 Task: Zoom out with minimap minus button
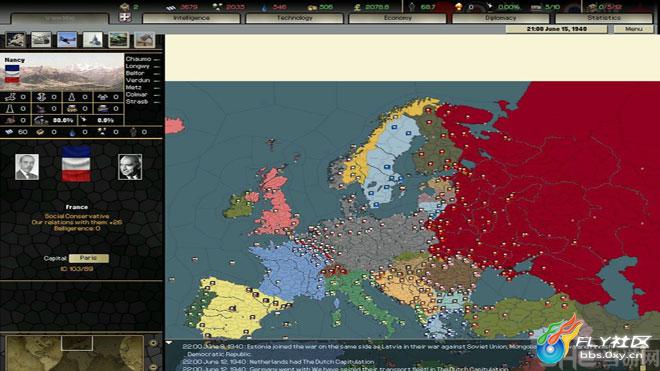tap(153, 367)
